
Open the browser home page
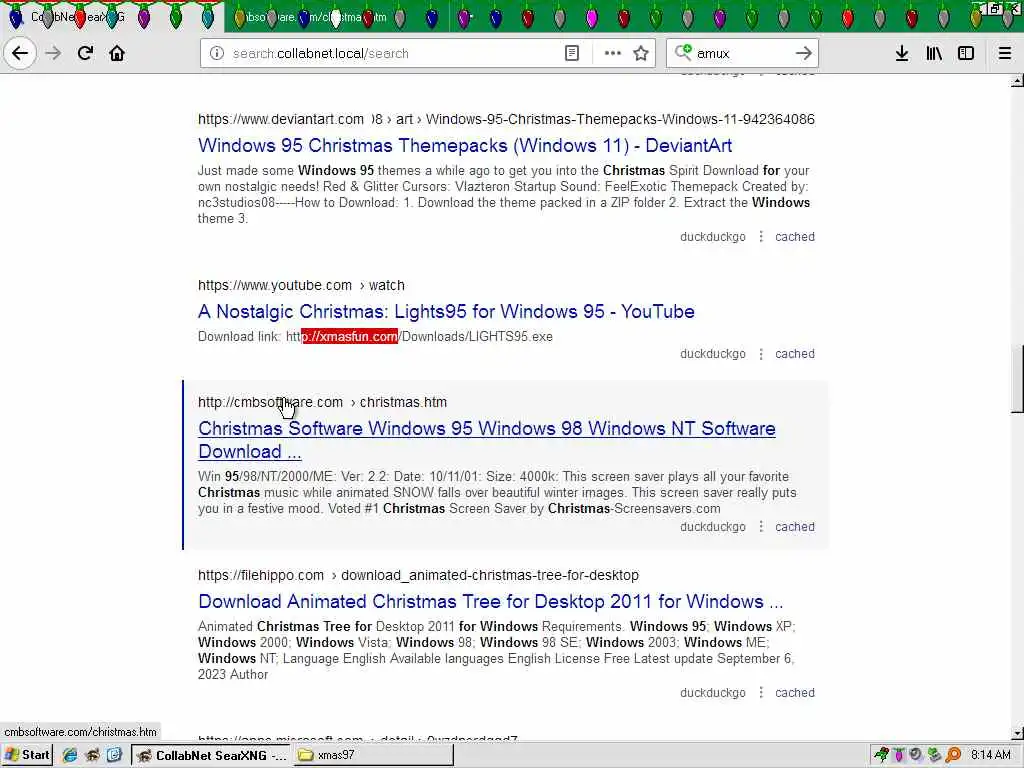tap(117, 53)
